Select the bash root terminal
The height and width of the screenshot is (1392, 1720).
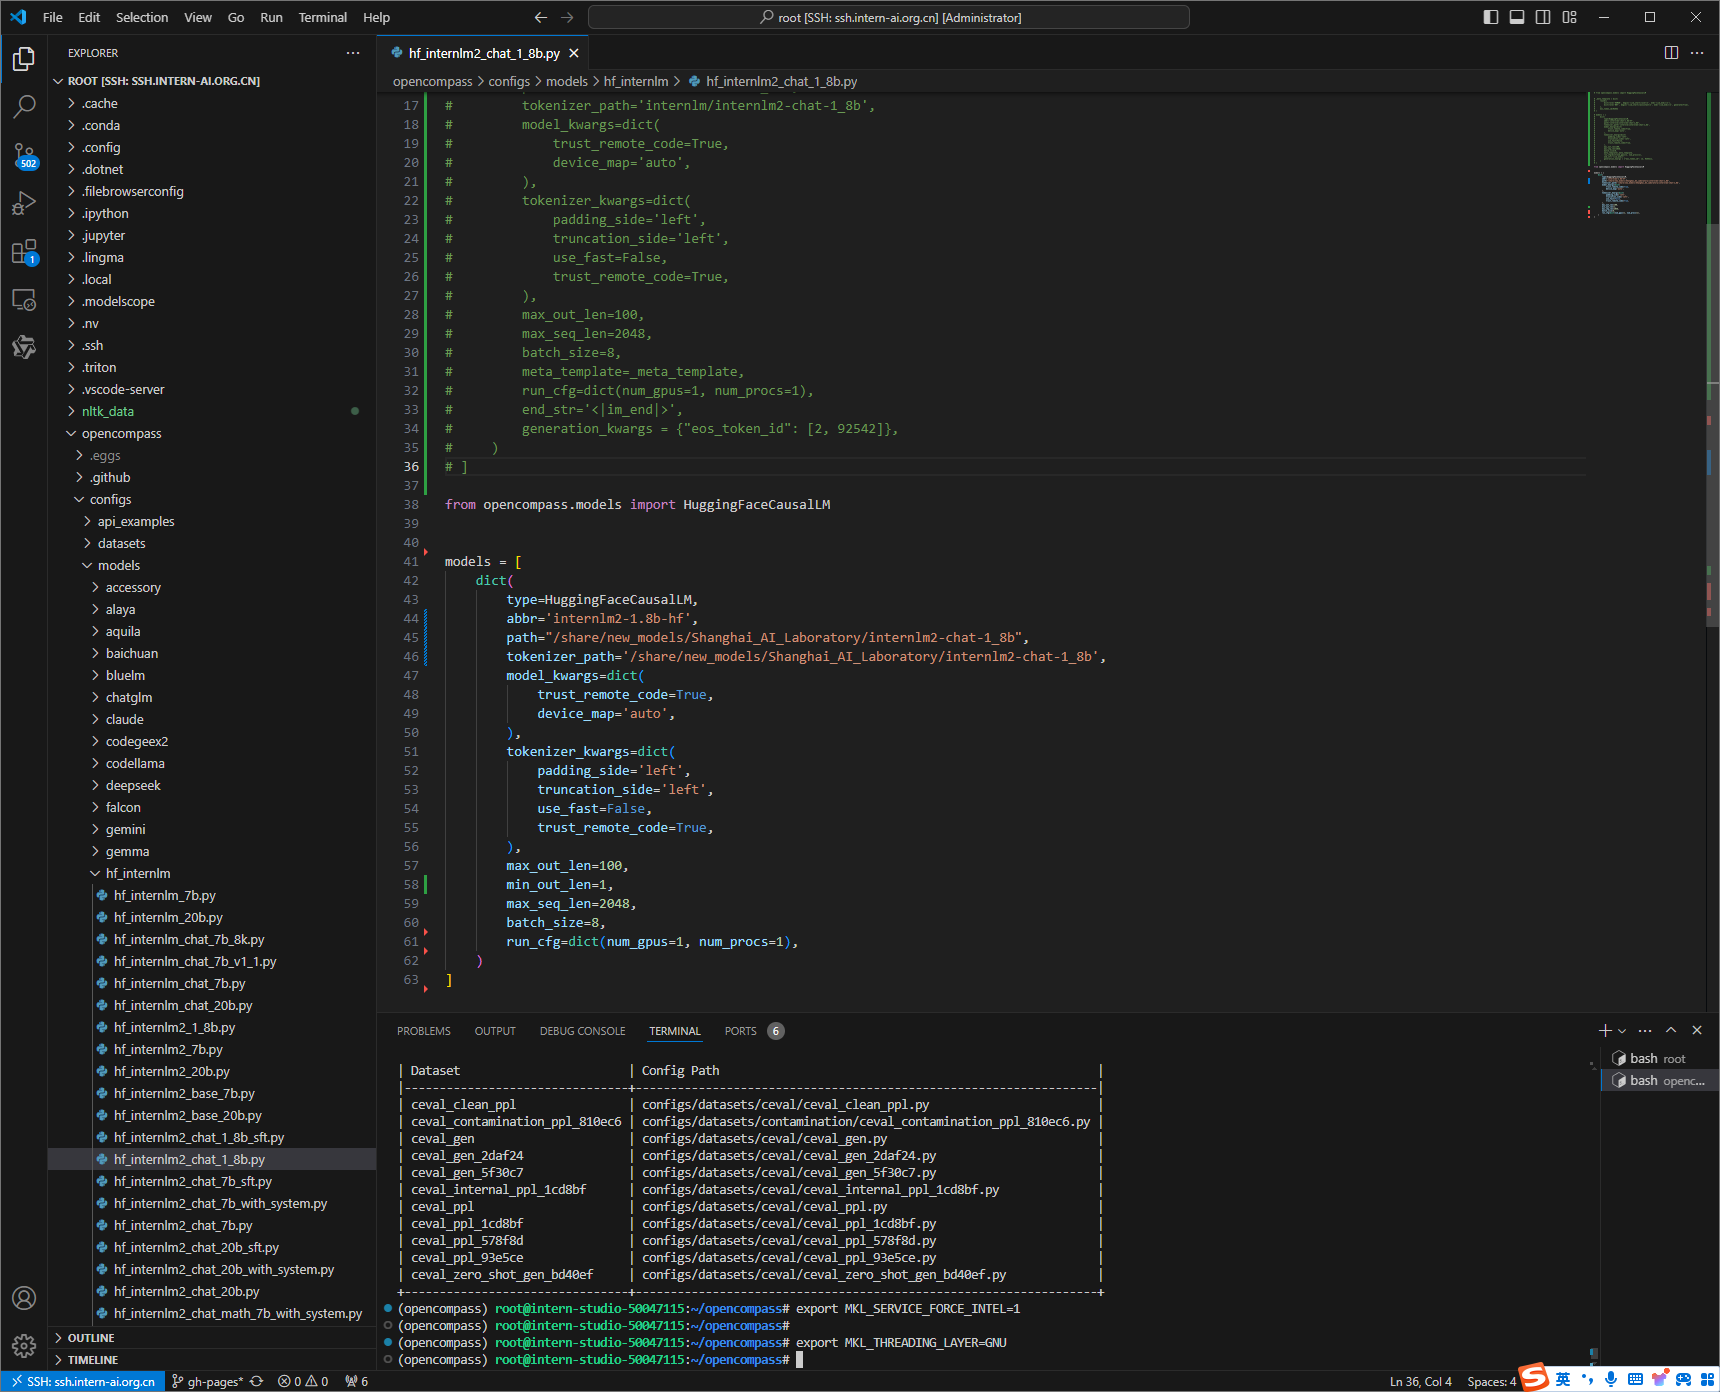click(x=1659, y=1058)
